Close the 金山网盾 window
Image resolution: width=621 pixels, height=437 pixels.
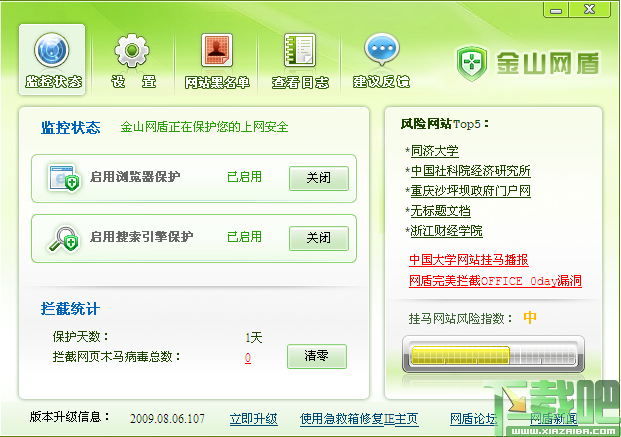click(x=589, y=10)
